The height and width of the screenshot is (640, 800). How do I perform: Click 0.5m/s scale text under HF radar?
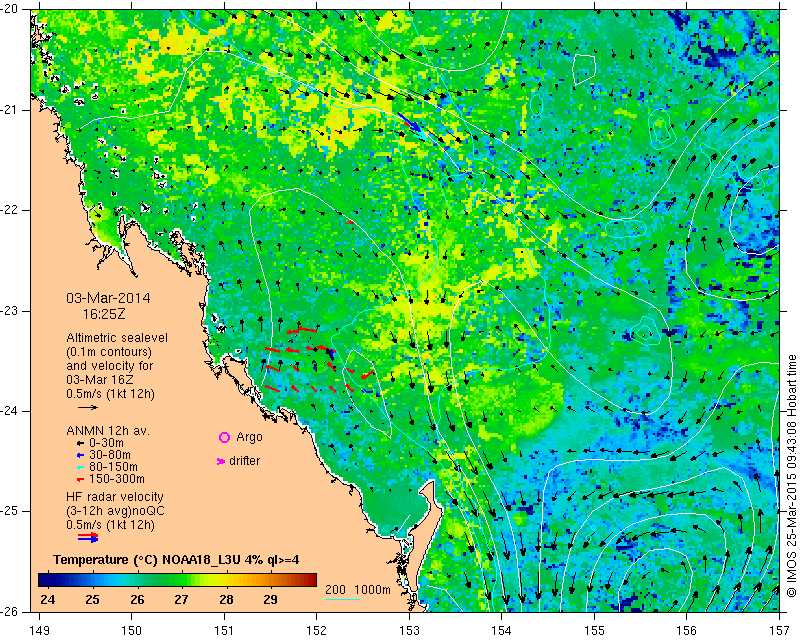pyautogui.click(x=110, y=525)
